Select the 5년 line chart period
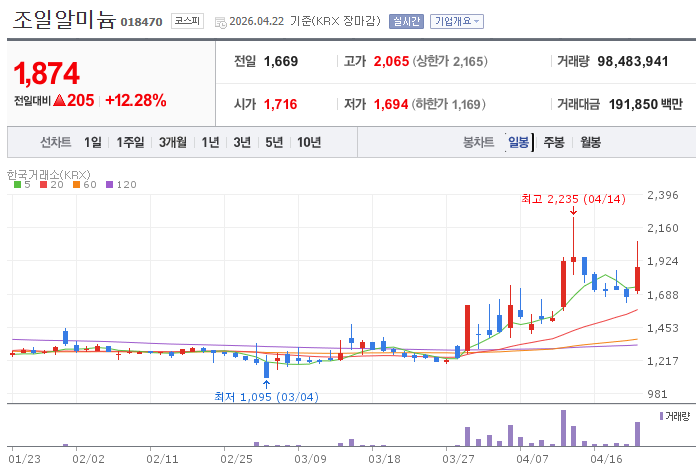The height and width of the screenshot is (471, 696). click(x=274, y=142)
